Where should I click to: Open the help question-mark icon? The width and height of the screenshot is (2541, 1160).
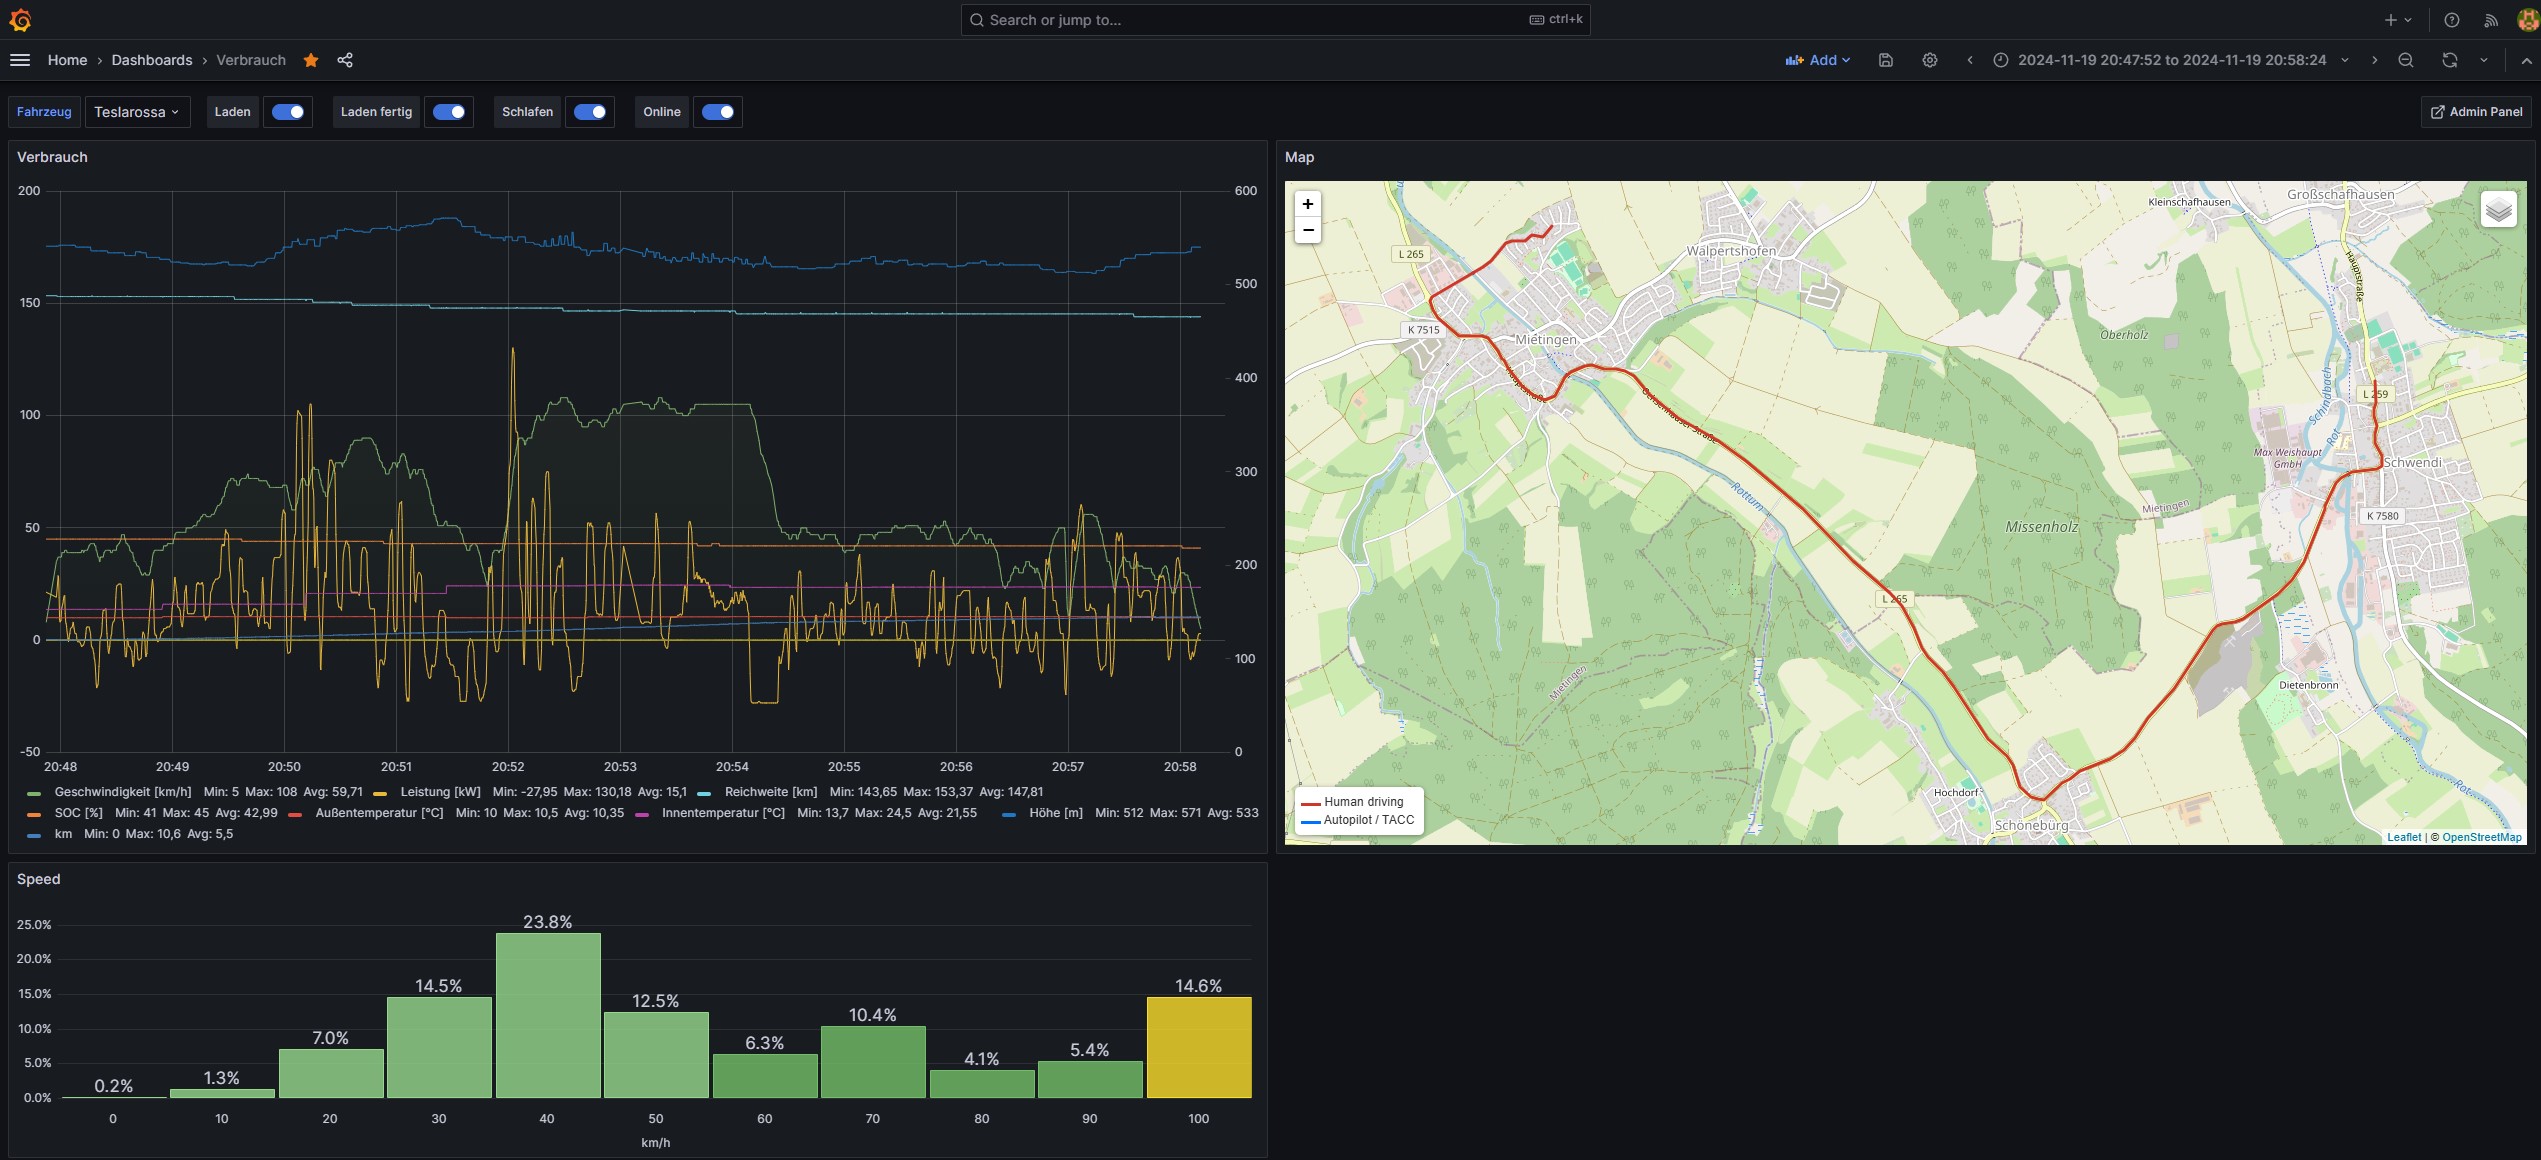pos(2451,20)
